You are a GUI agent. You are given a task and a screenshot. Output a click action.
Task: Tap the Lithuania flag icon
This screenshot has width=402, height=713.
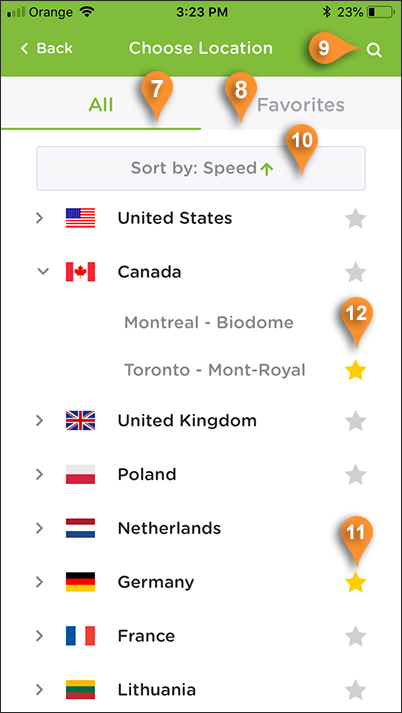click(80, 689)
